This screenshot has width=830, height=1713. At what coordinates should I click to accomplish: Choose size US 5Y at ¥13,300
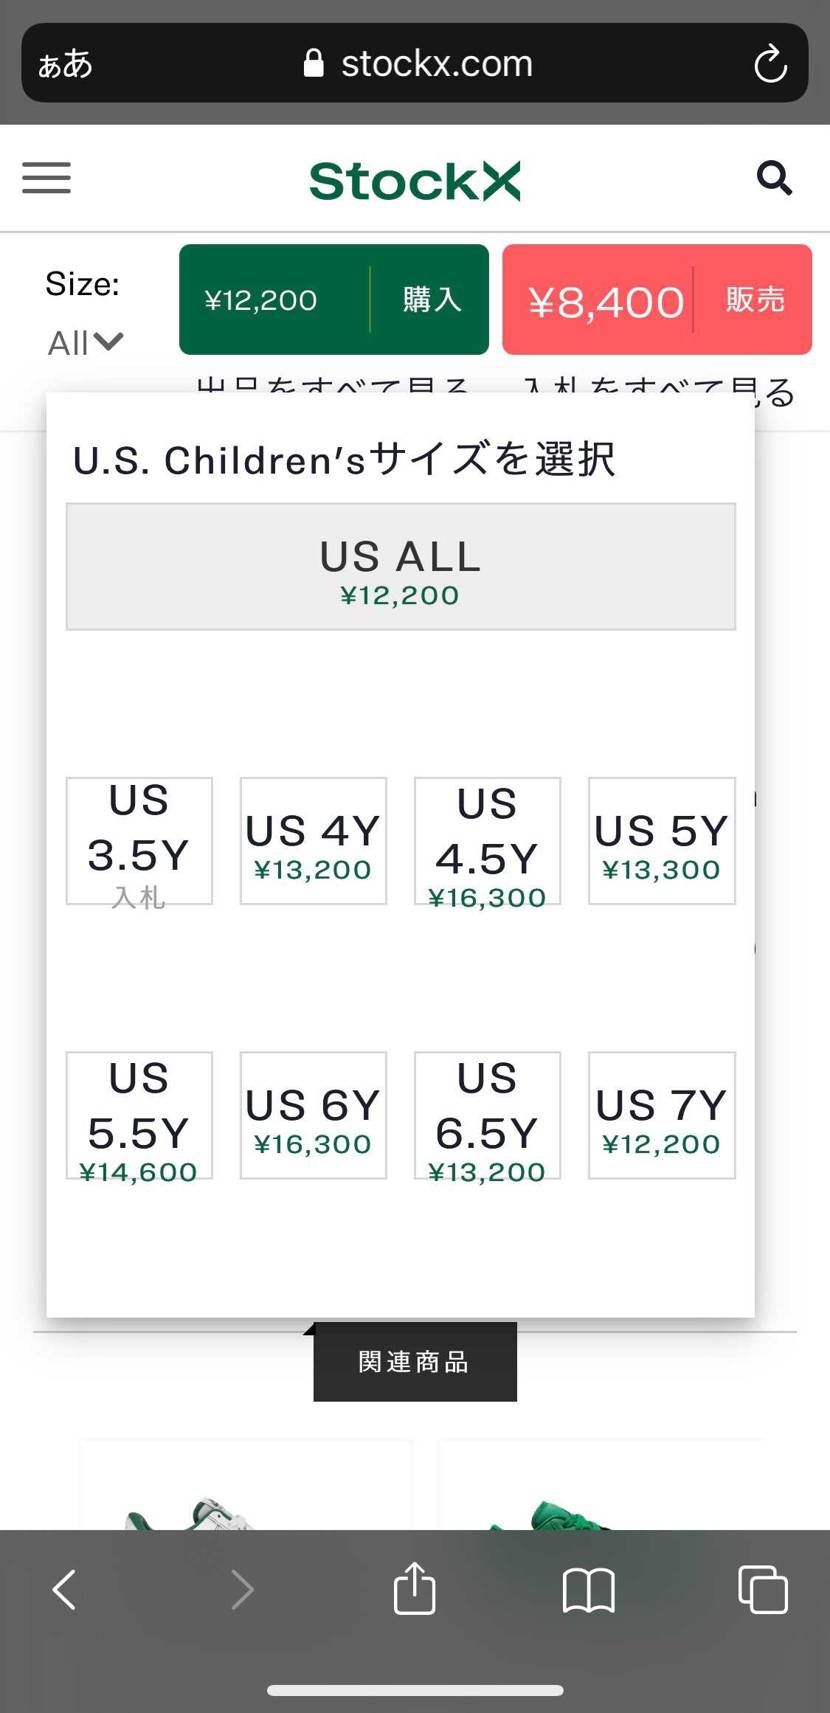pyautogui.click(x=662, y=841)
